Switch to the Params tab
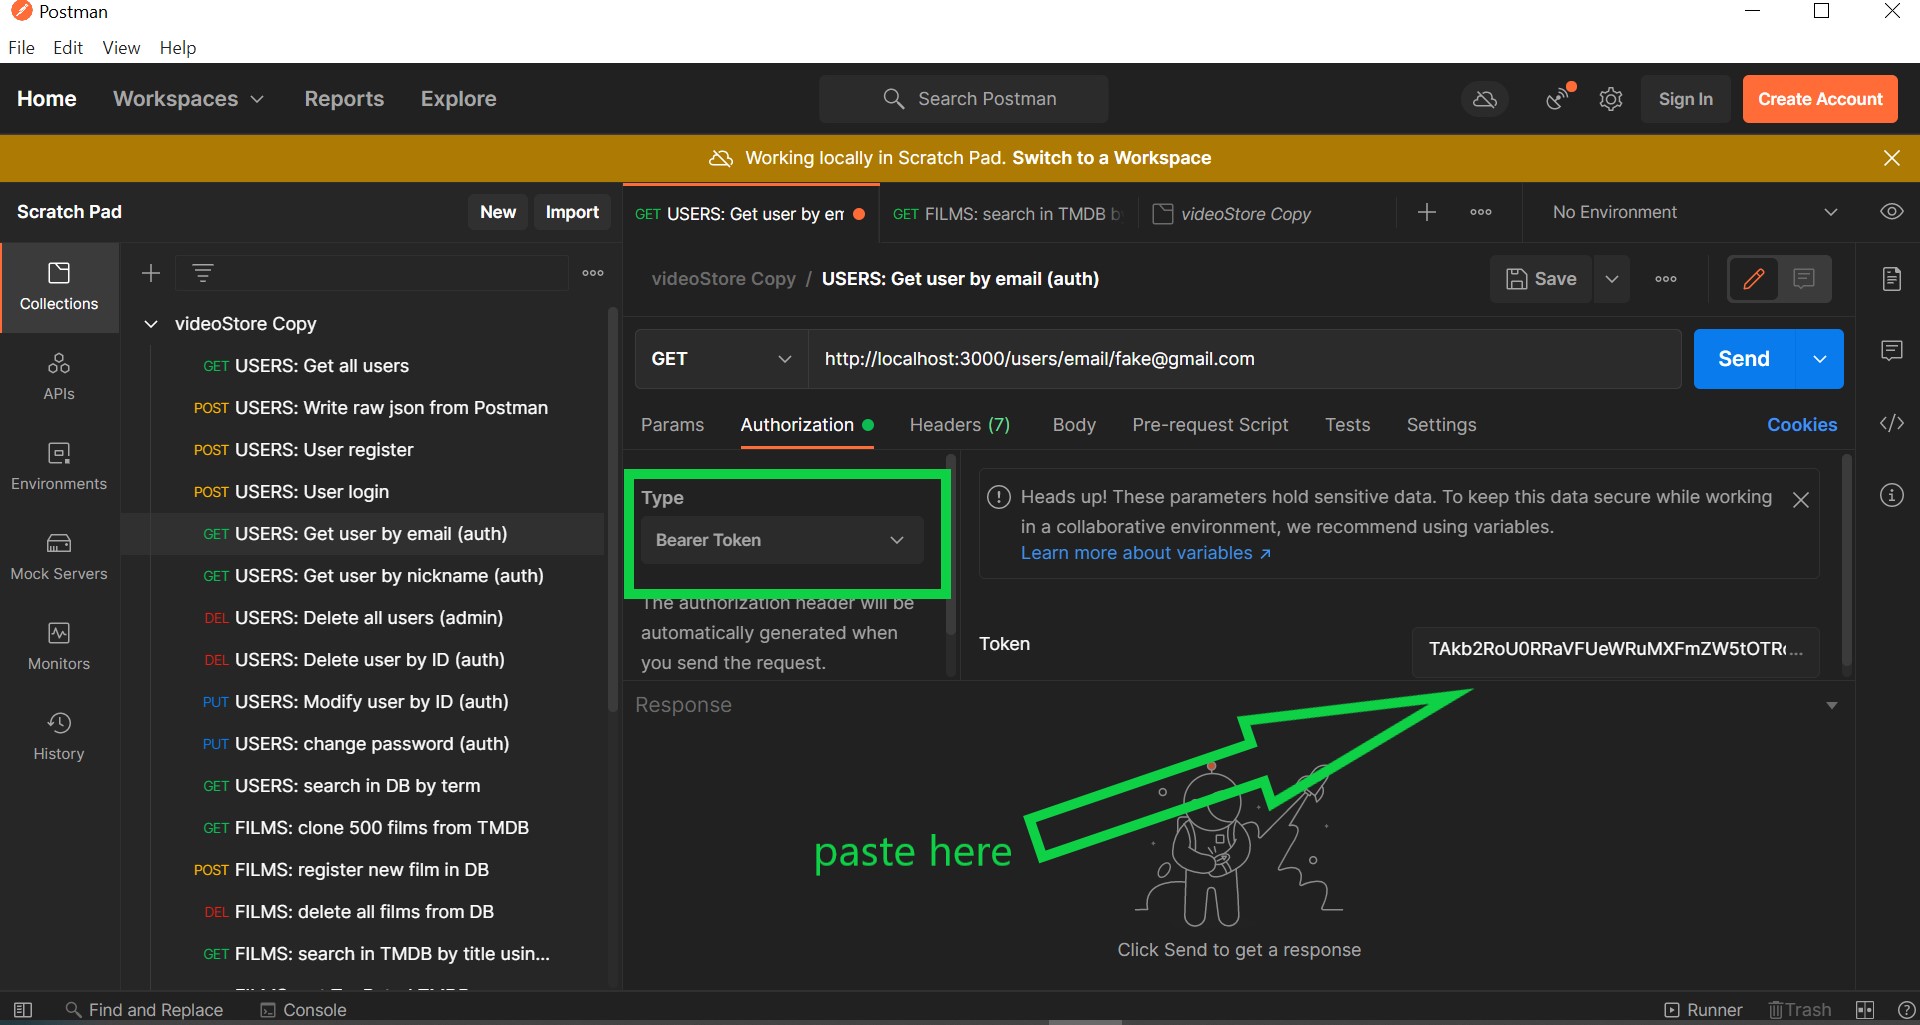 (x=672, y=425)
